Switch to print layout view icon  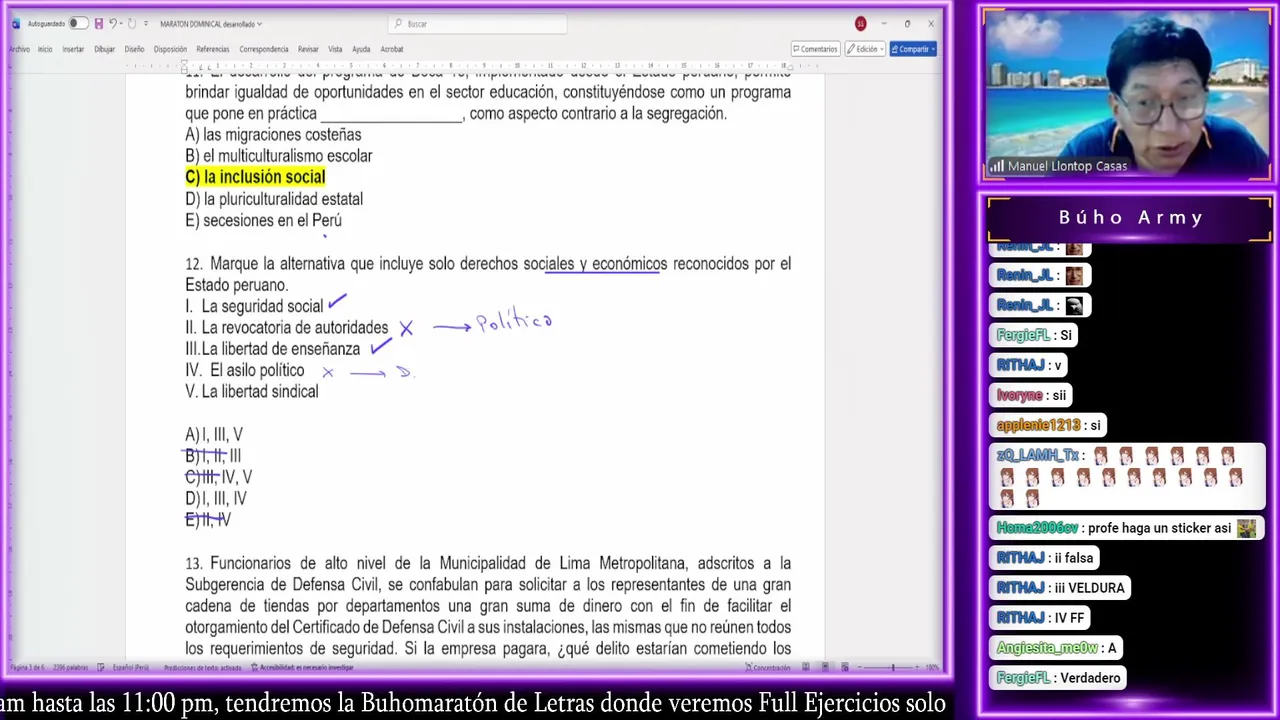coord(825,667)
